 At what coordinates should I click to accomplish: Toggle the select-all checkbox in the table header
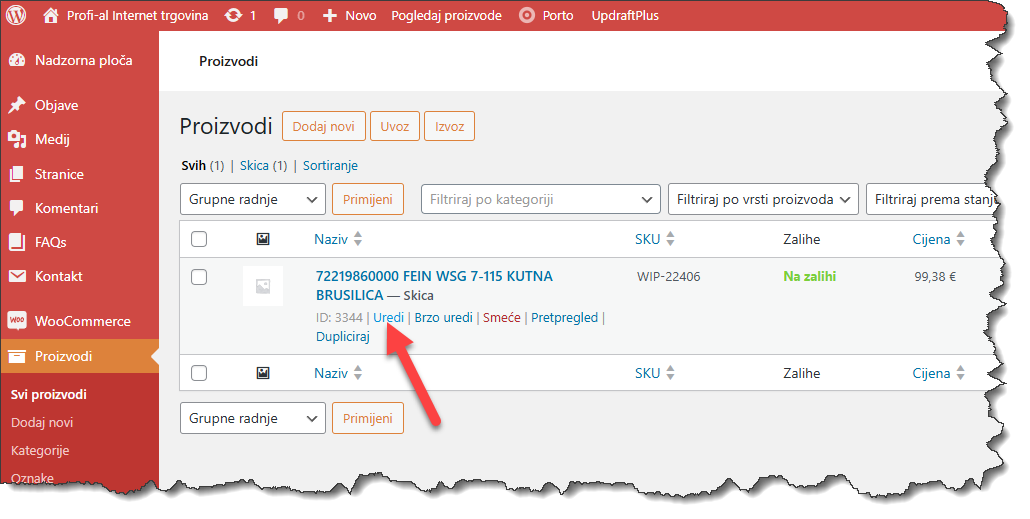199,239
